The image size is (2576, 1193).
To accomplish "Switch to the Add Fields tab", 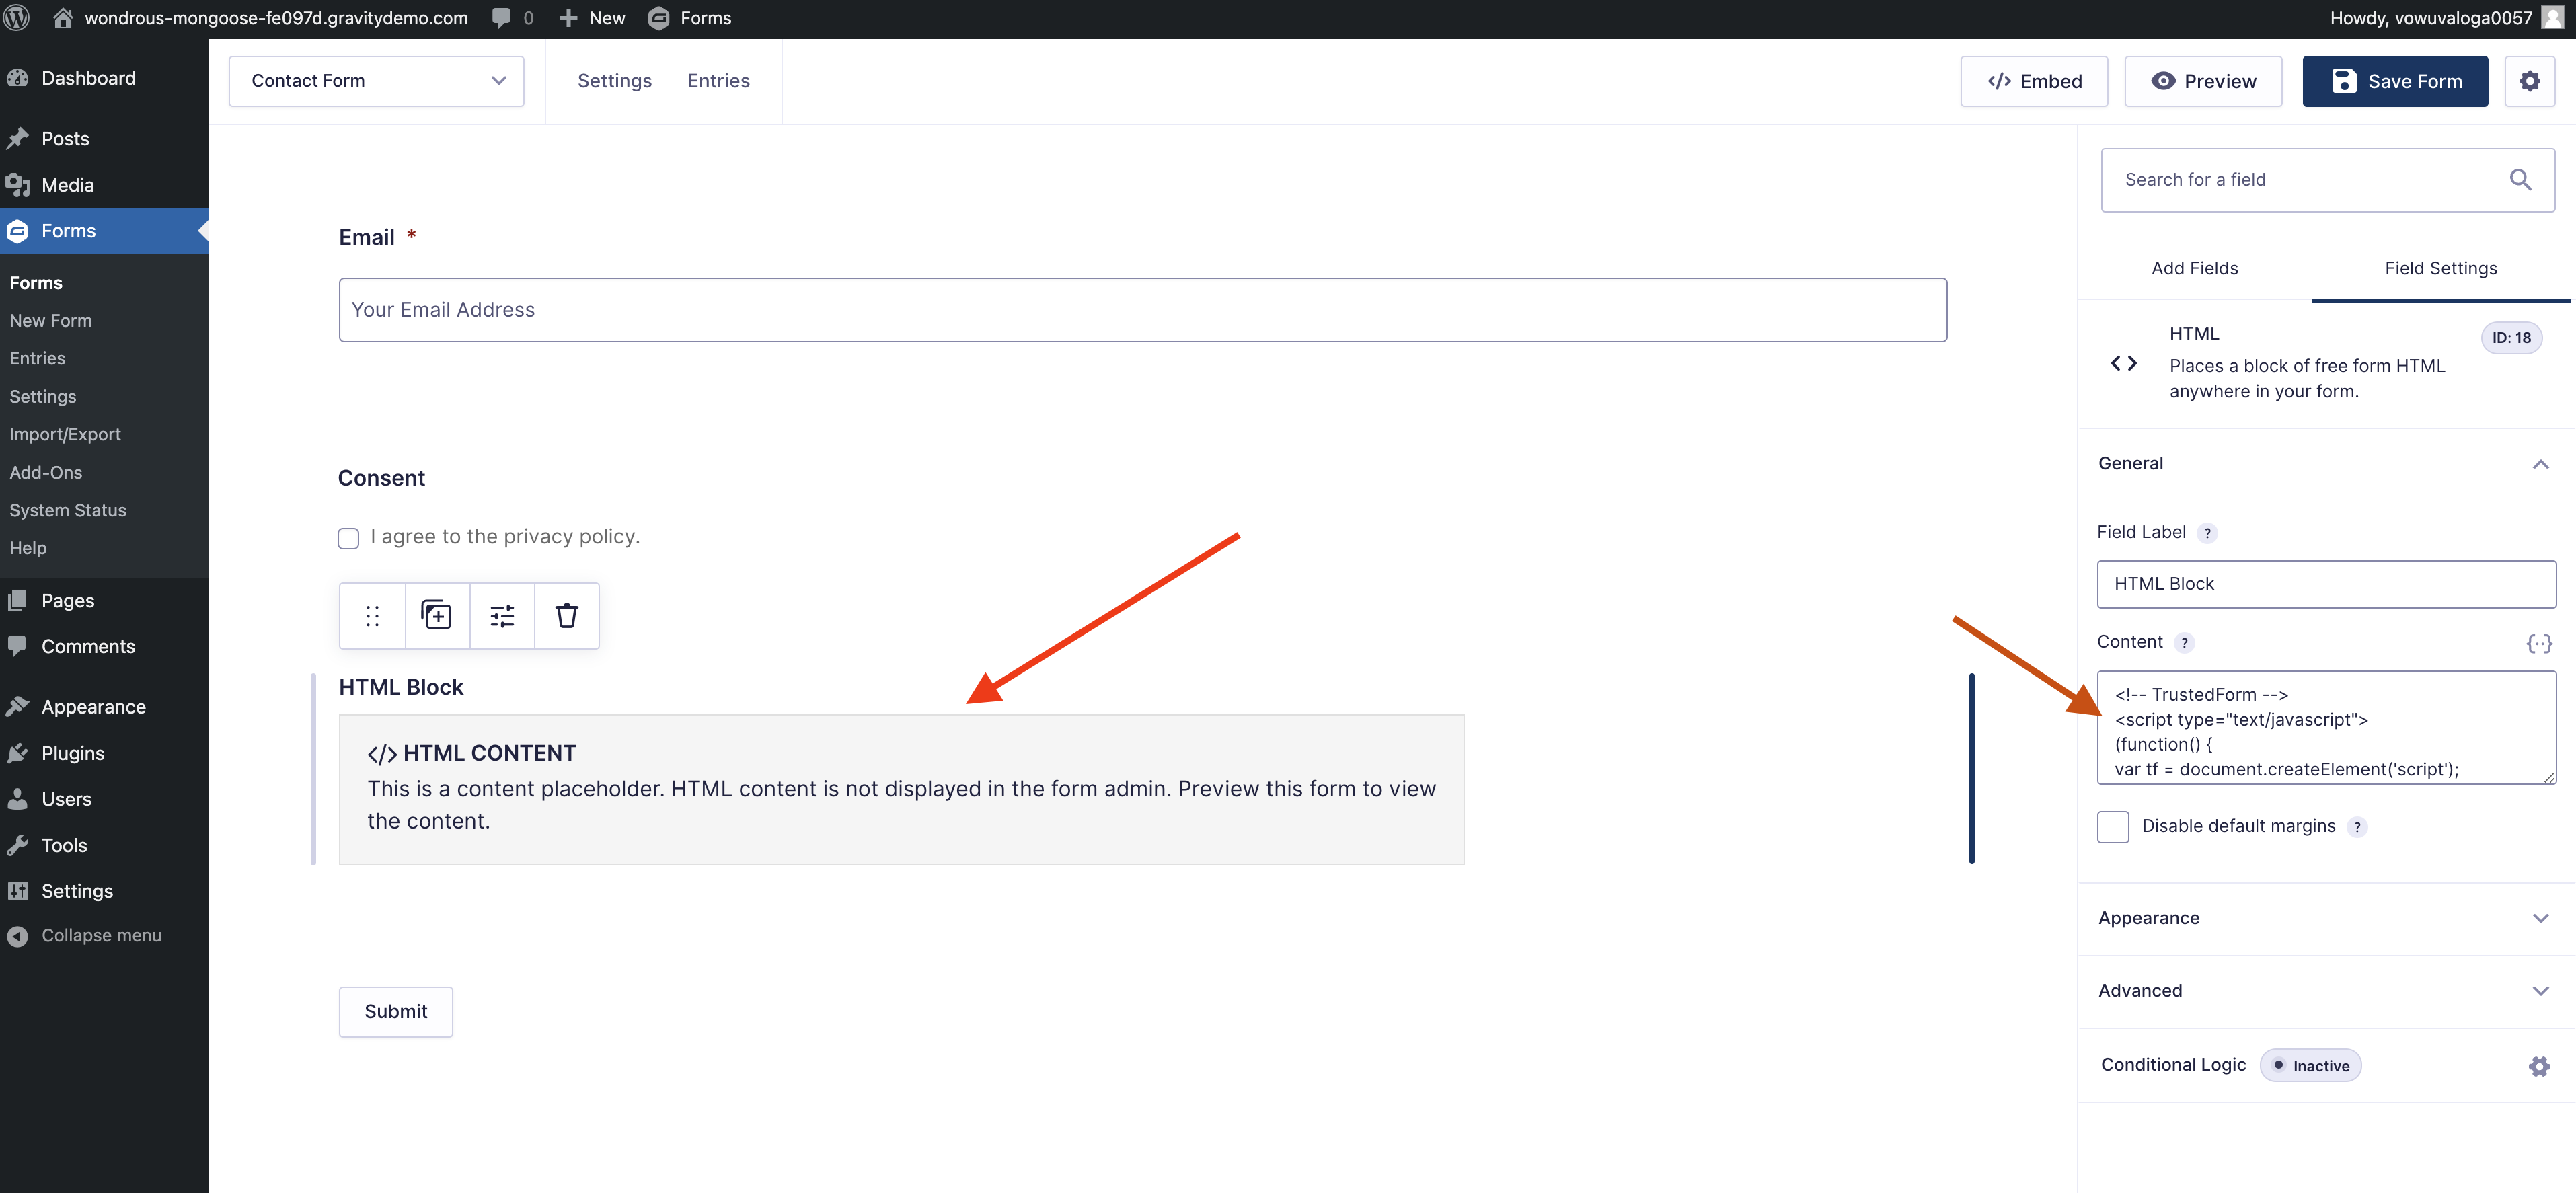I will point(2194,268).
